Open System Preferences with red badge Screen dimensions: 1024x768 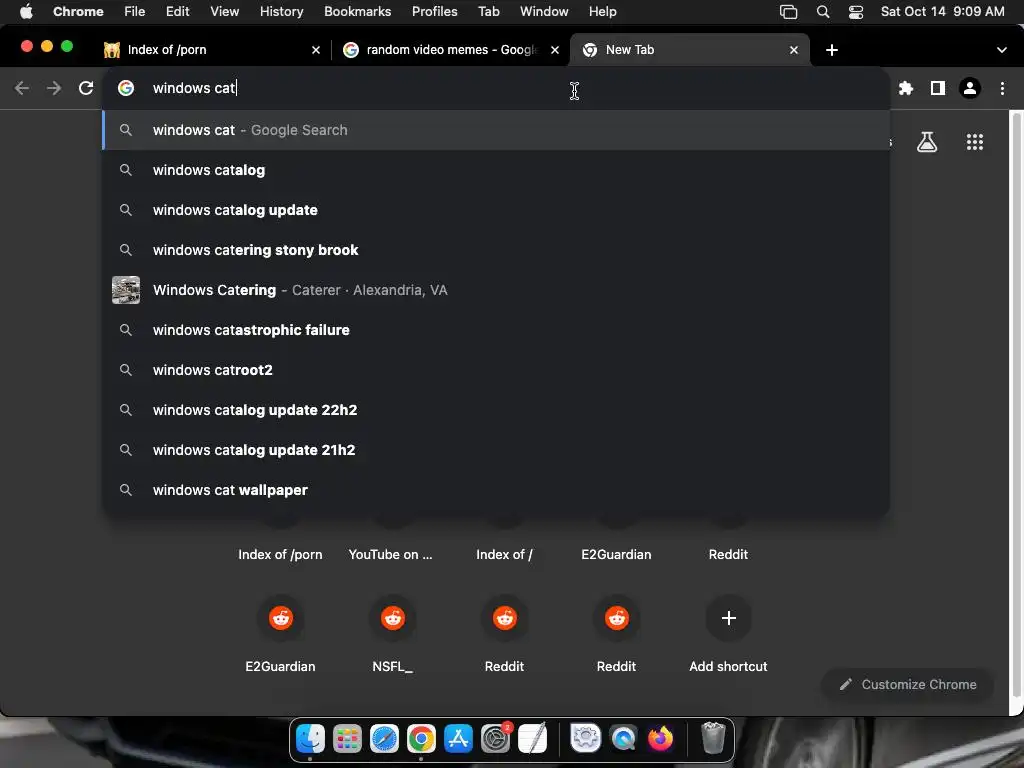pos(496,739)
